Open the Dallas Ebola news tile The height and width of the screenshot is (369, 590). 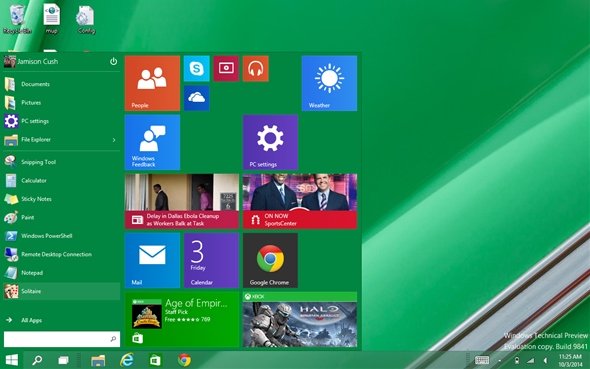click(x=182, y=201)
